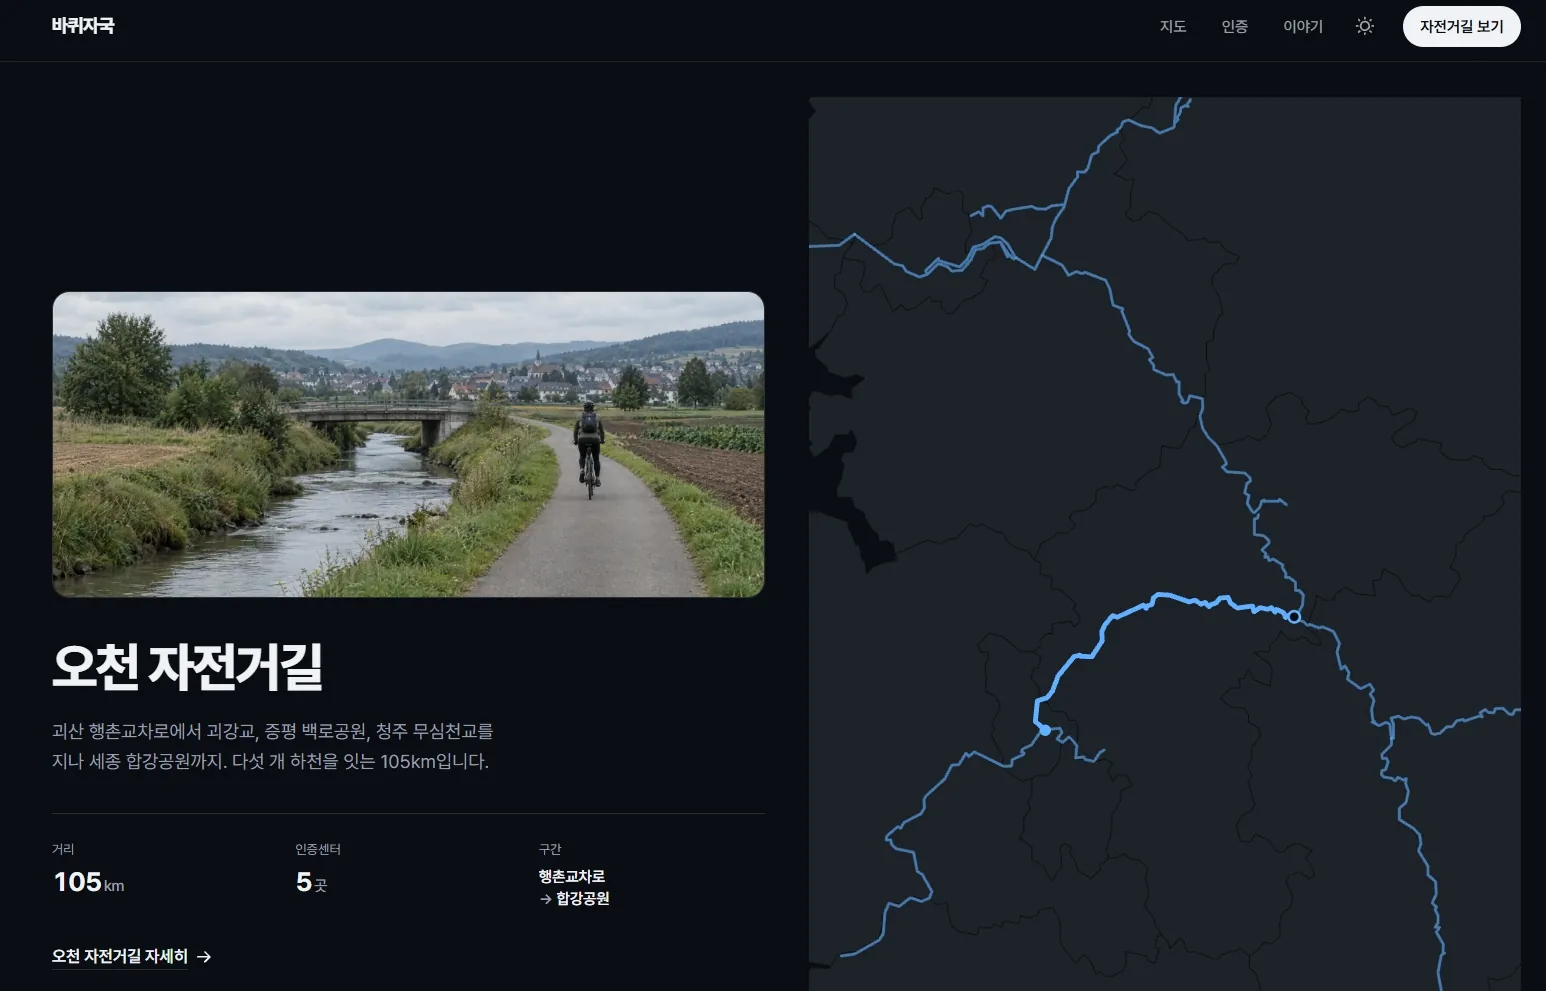Click the 자전거길 보기 button
Viewport: 1546px width, 991px height.
pos(1461,27)
